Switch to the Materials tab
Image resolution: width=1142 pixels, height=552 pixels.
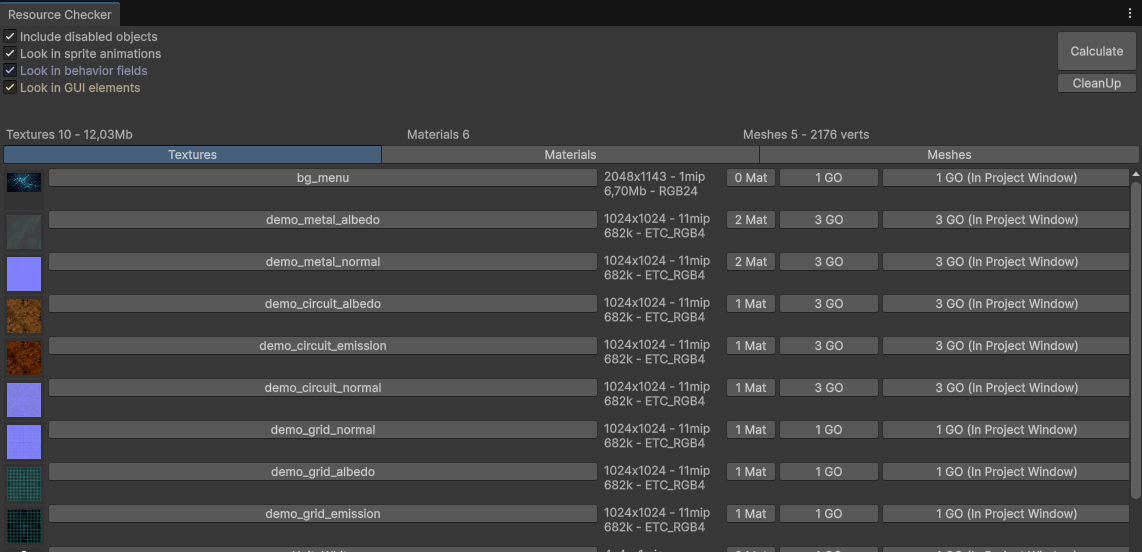570,154
